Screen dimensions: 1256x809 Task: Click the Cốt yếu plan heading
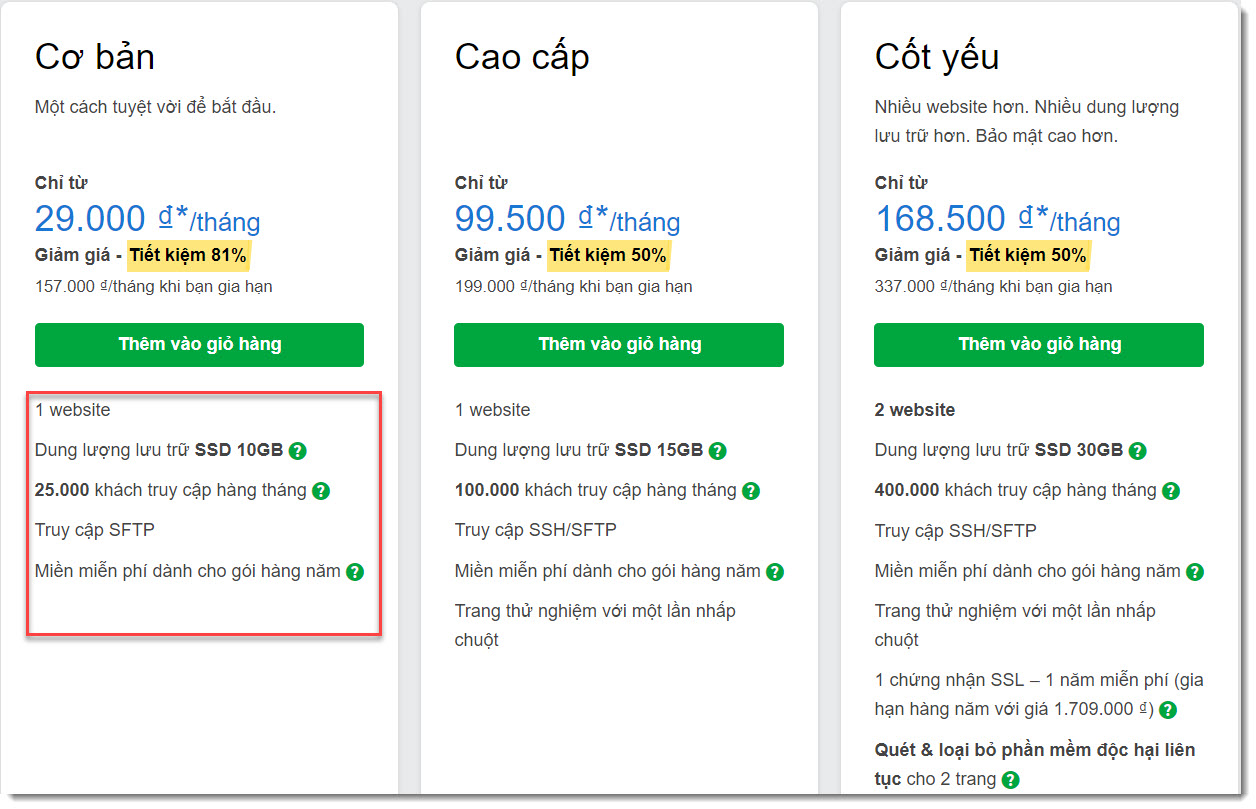937,57
